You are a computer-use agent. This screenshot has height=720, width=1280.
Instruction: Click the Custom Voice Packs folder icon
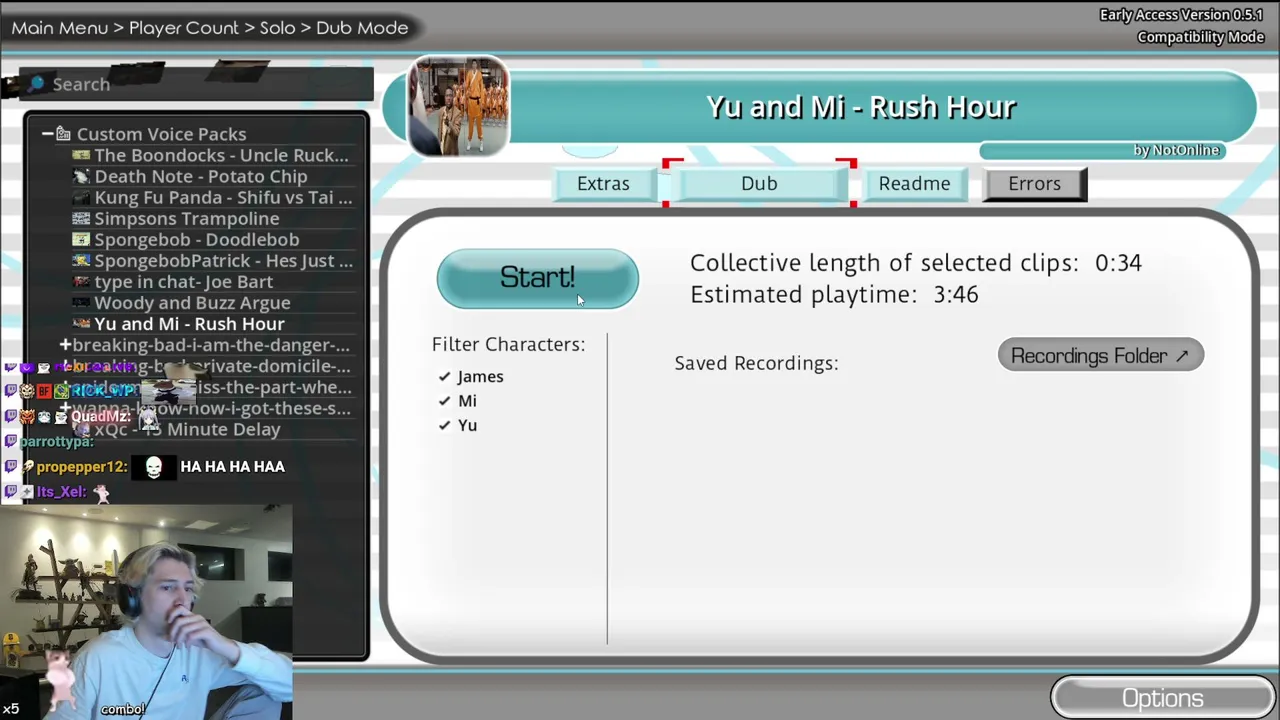[x=63, y=134]
